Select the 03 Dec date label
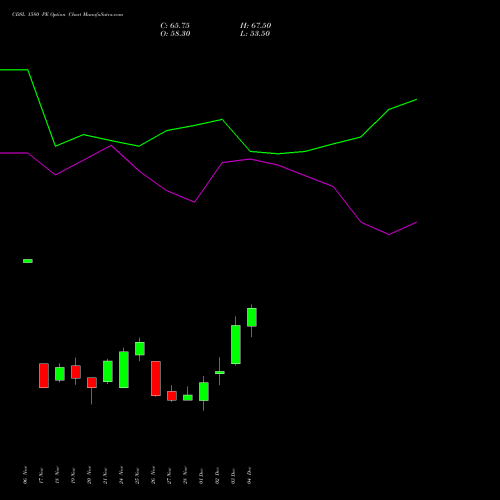Image resolution: width=500 pixels, height=500 pixels. click(x=233, y=475)
